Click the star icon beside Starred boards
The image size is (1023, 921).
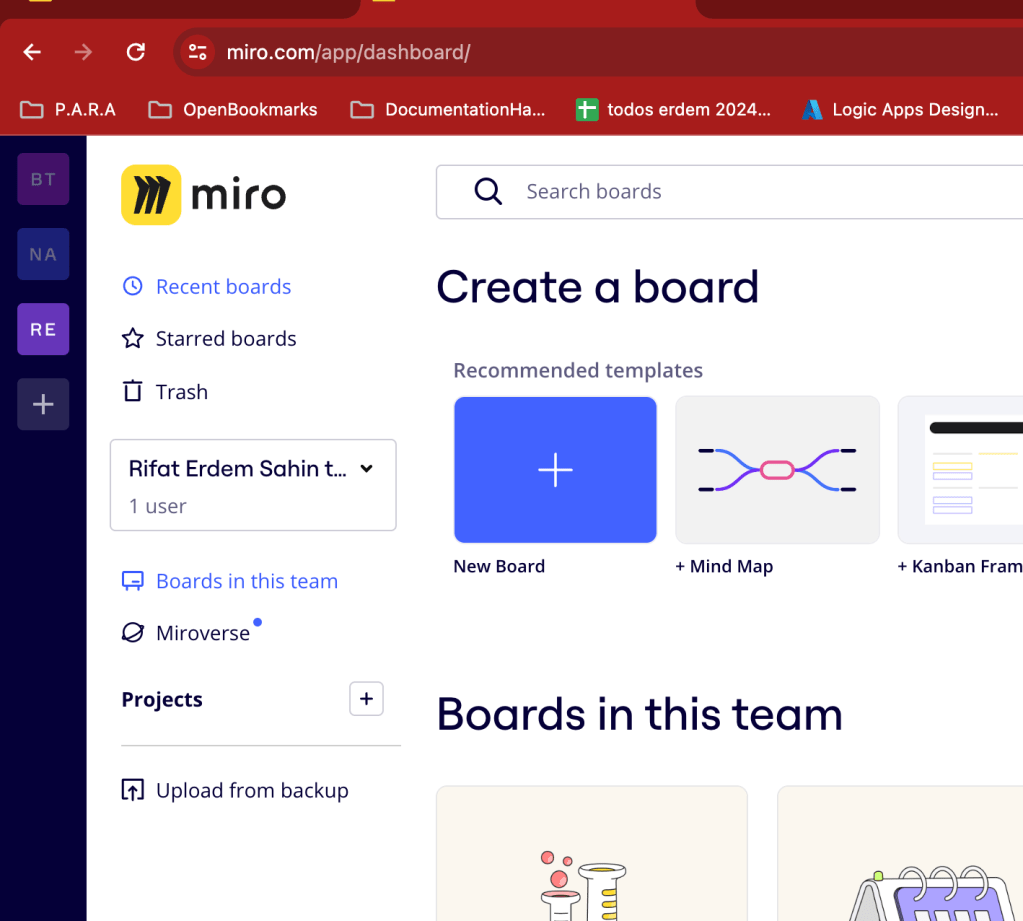point(132,339)
